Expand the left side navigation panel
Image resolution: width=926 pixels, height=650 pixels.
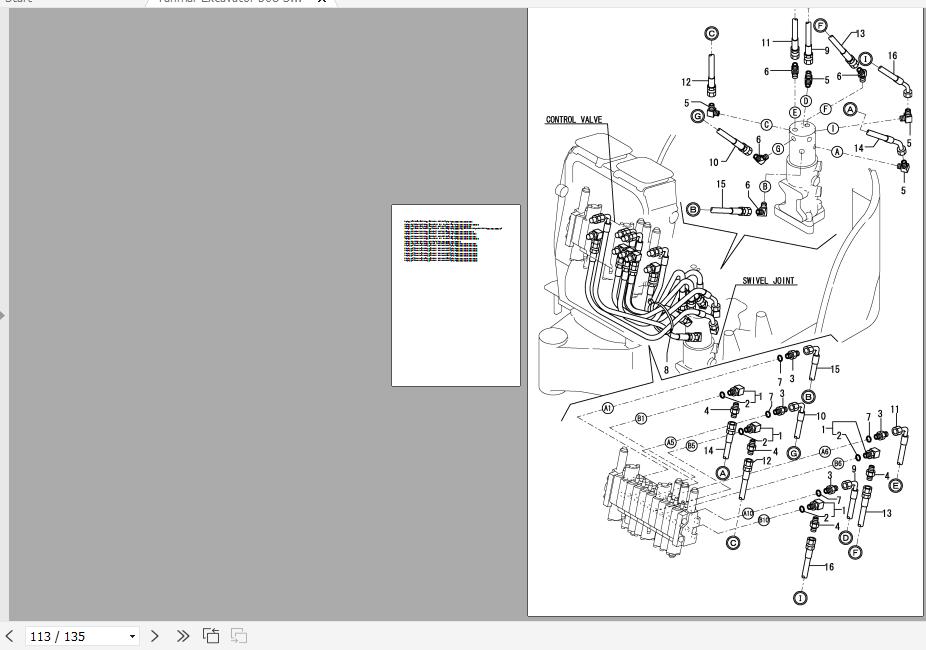click(3, 316)
